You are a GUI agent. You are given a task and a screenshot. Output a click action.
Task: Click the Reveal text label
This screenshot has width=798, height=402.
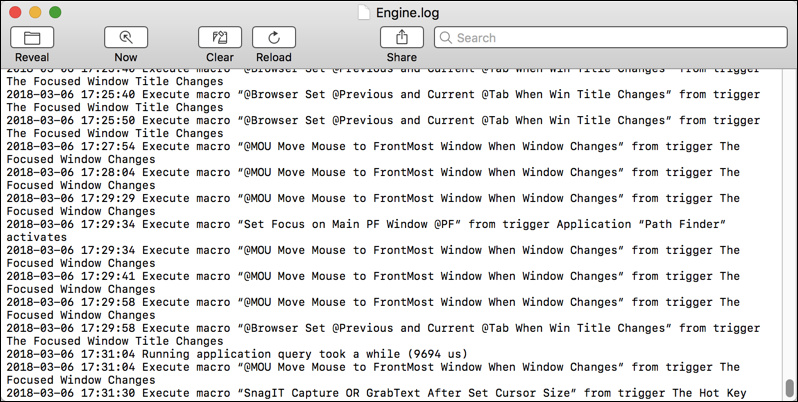(x=32, y=58)
